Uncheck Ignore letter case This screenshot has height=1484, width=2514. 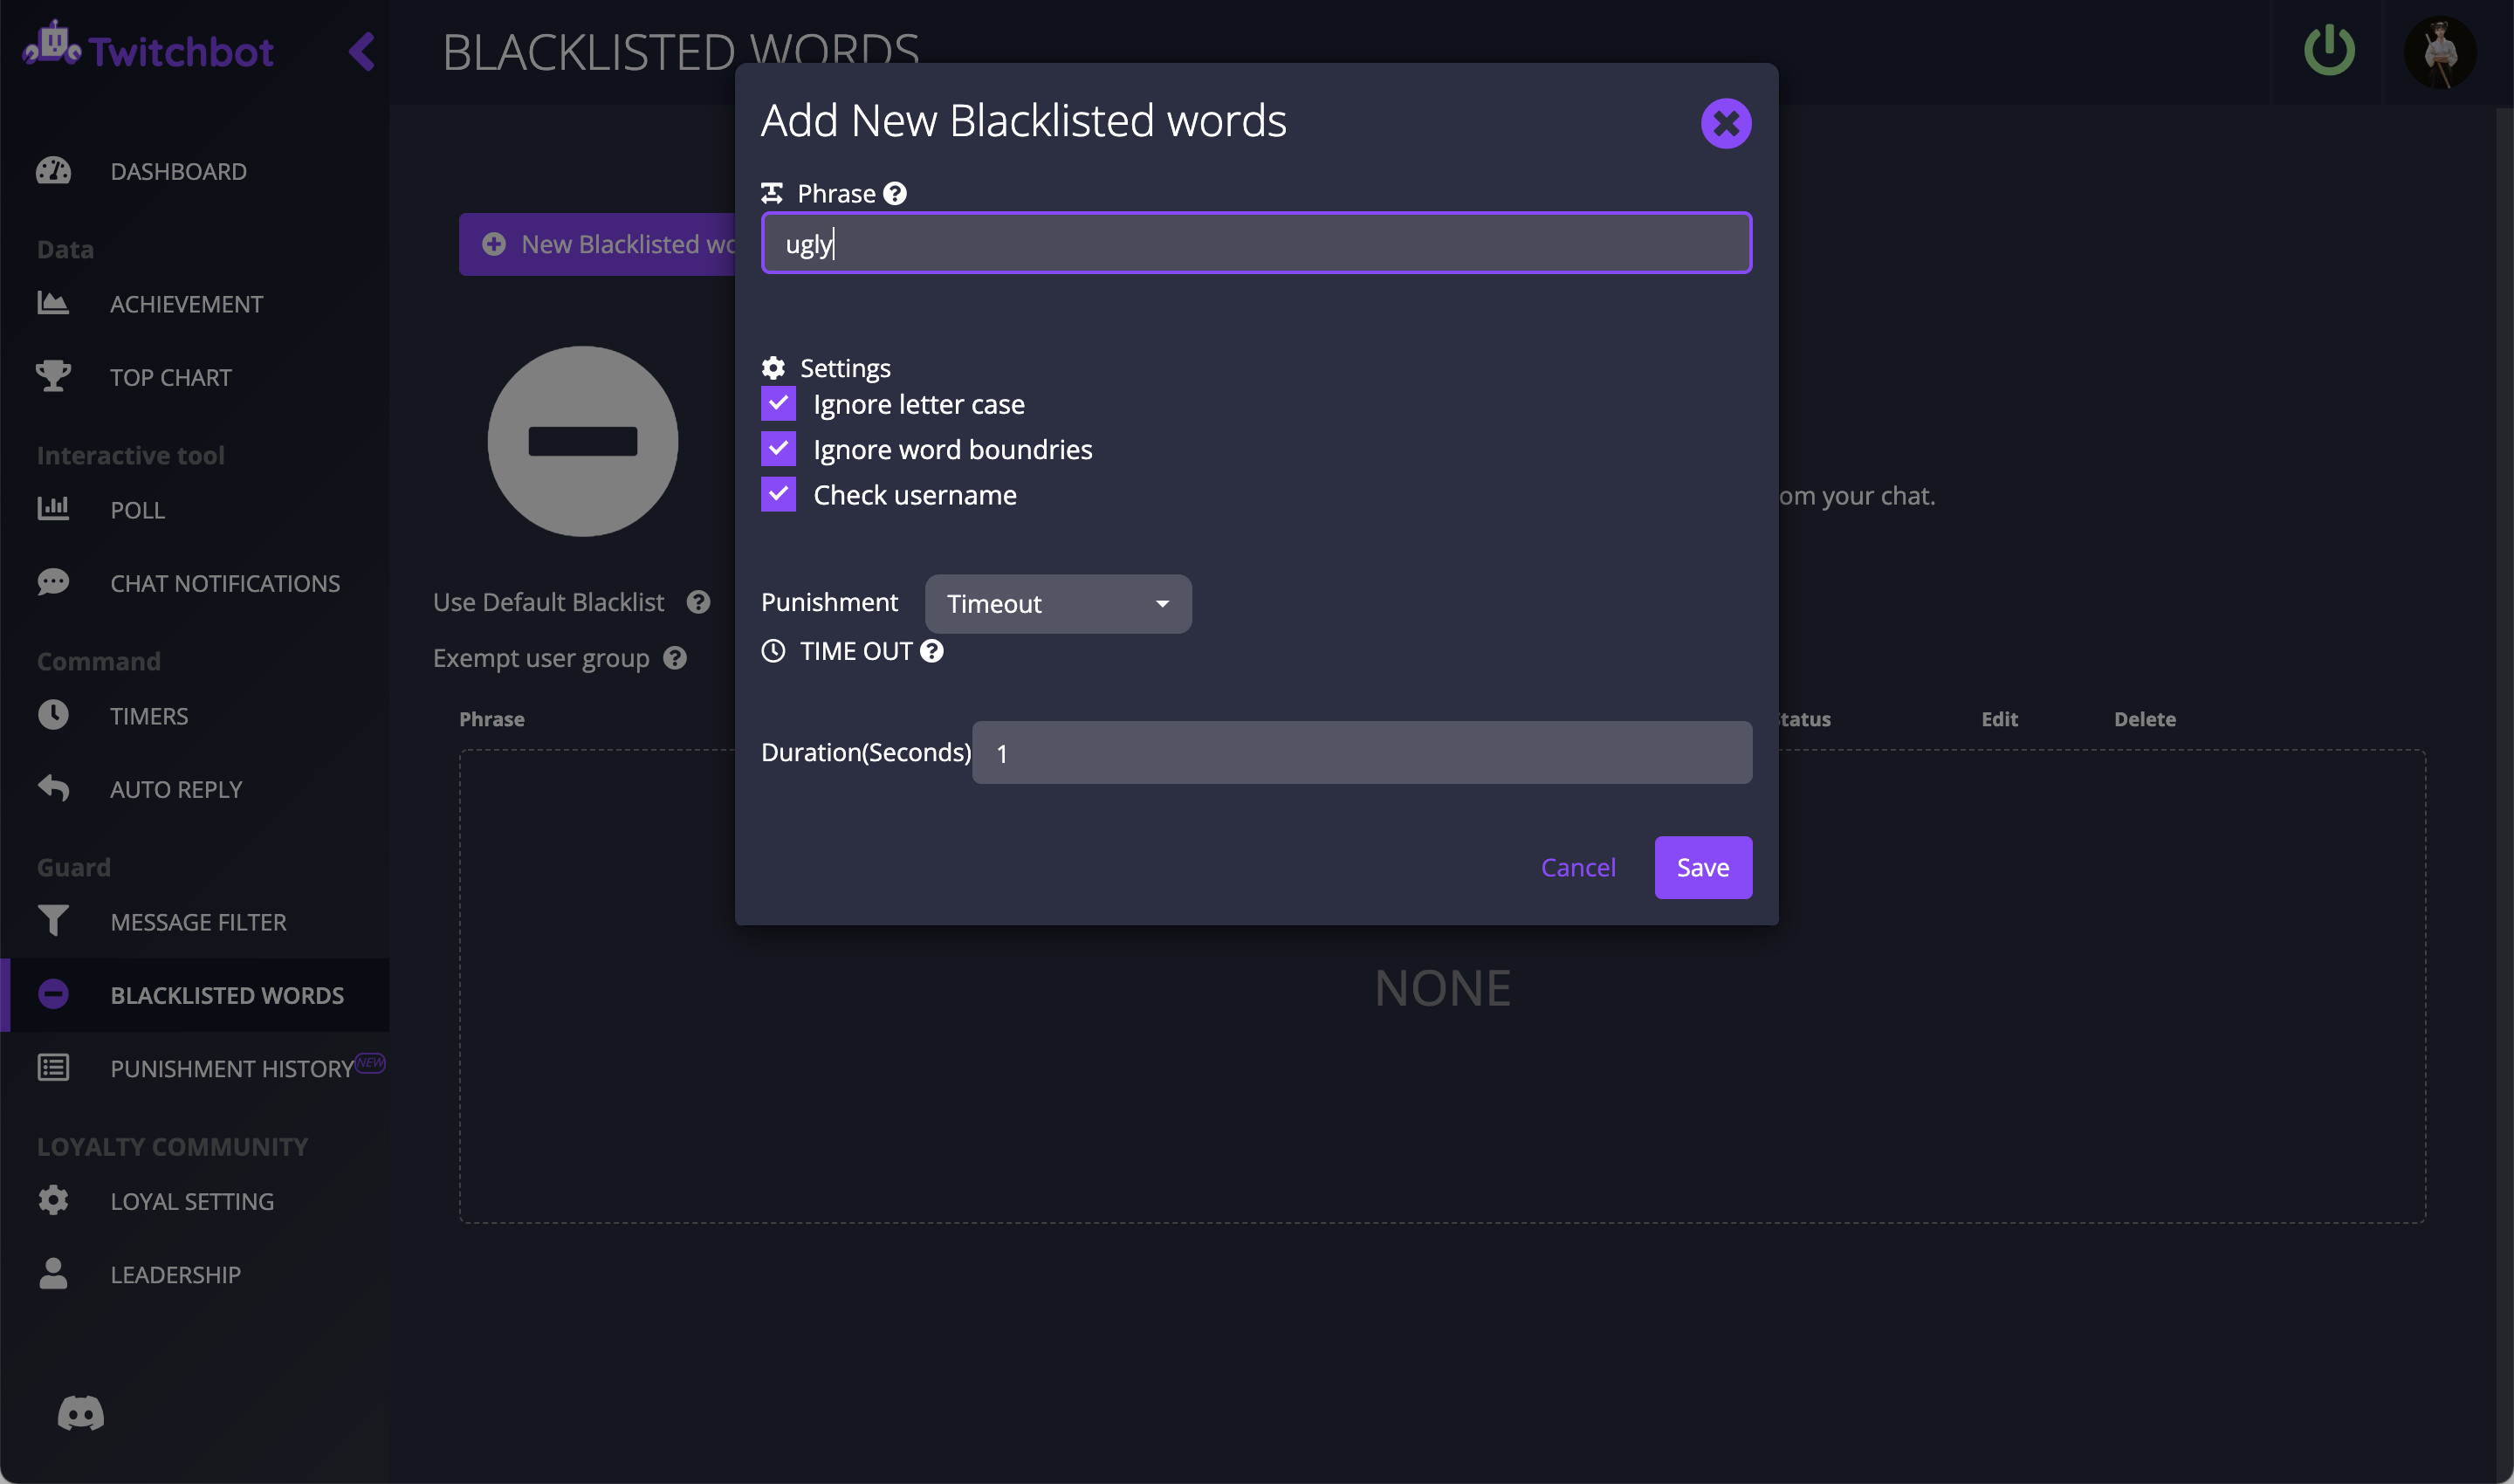tap(778, 403)
